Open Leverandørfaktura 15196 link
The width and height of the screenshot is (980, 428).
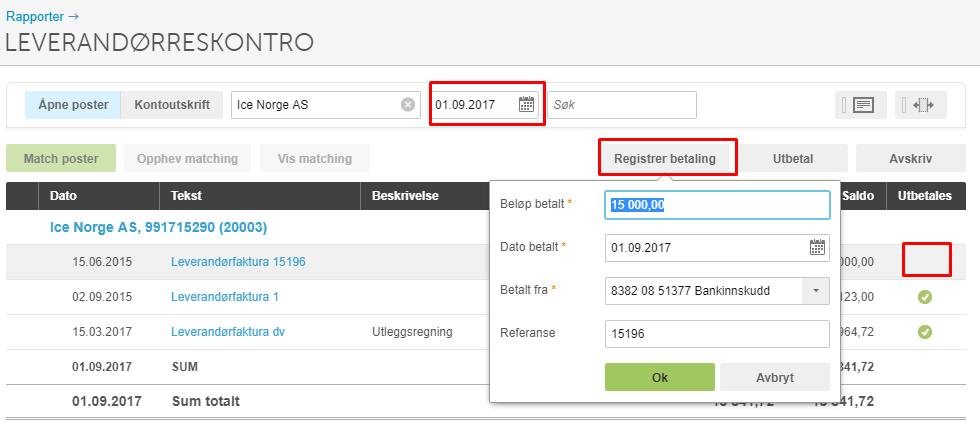[238, 262]
